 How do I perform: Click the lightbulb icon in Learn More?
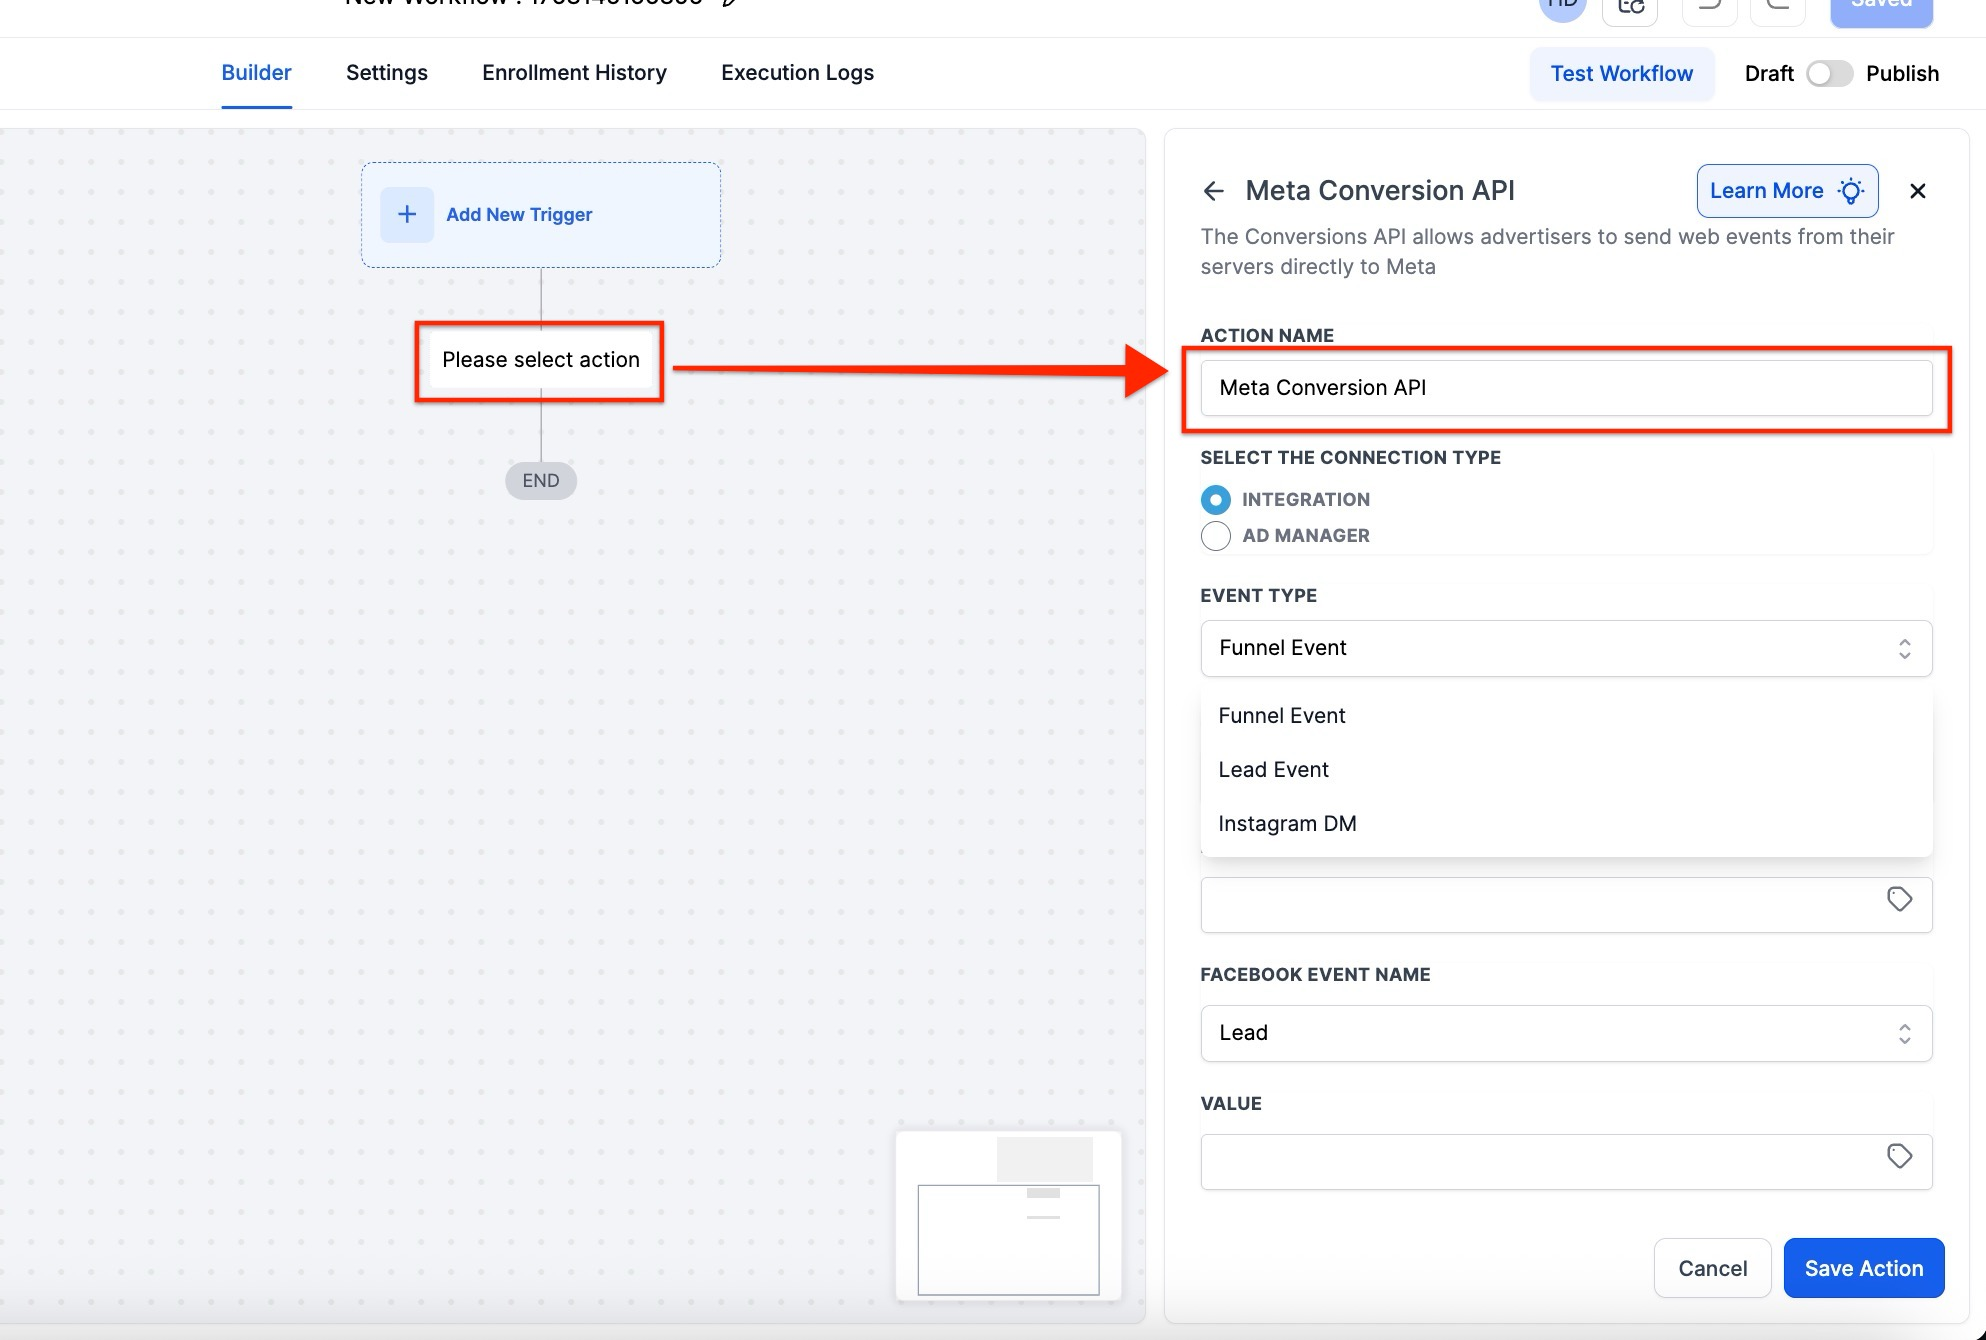1851,191
